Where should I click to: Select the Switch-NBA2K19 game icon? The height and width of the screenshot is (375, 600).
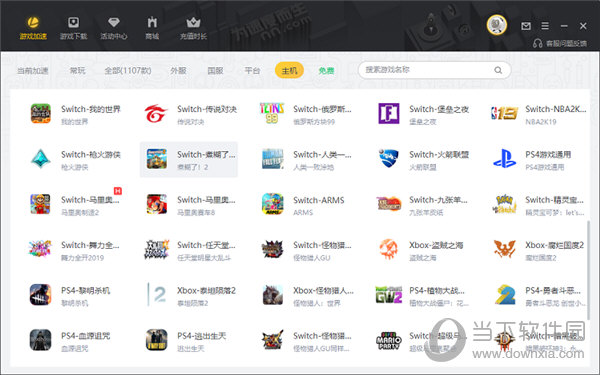click(505, 114)
